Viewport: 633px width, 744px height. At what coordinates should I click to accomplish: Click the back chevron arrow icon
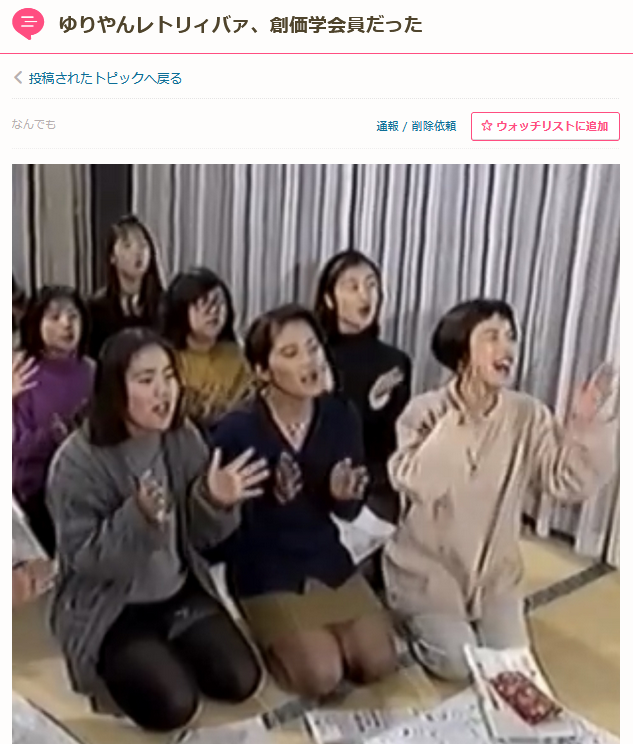18,77
